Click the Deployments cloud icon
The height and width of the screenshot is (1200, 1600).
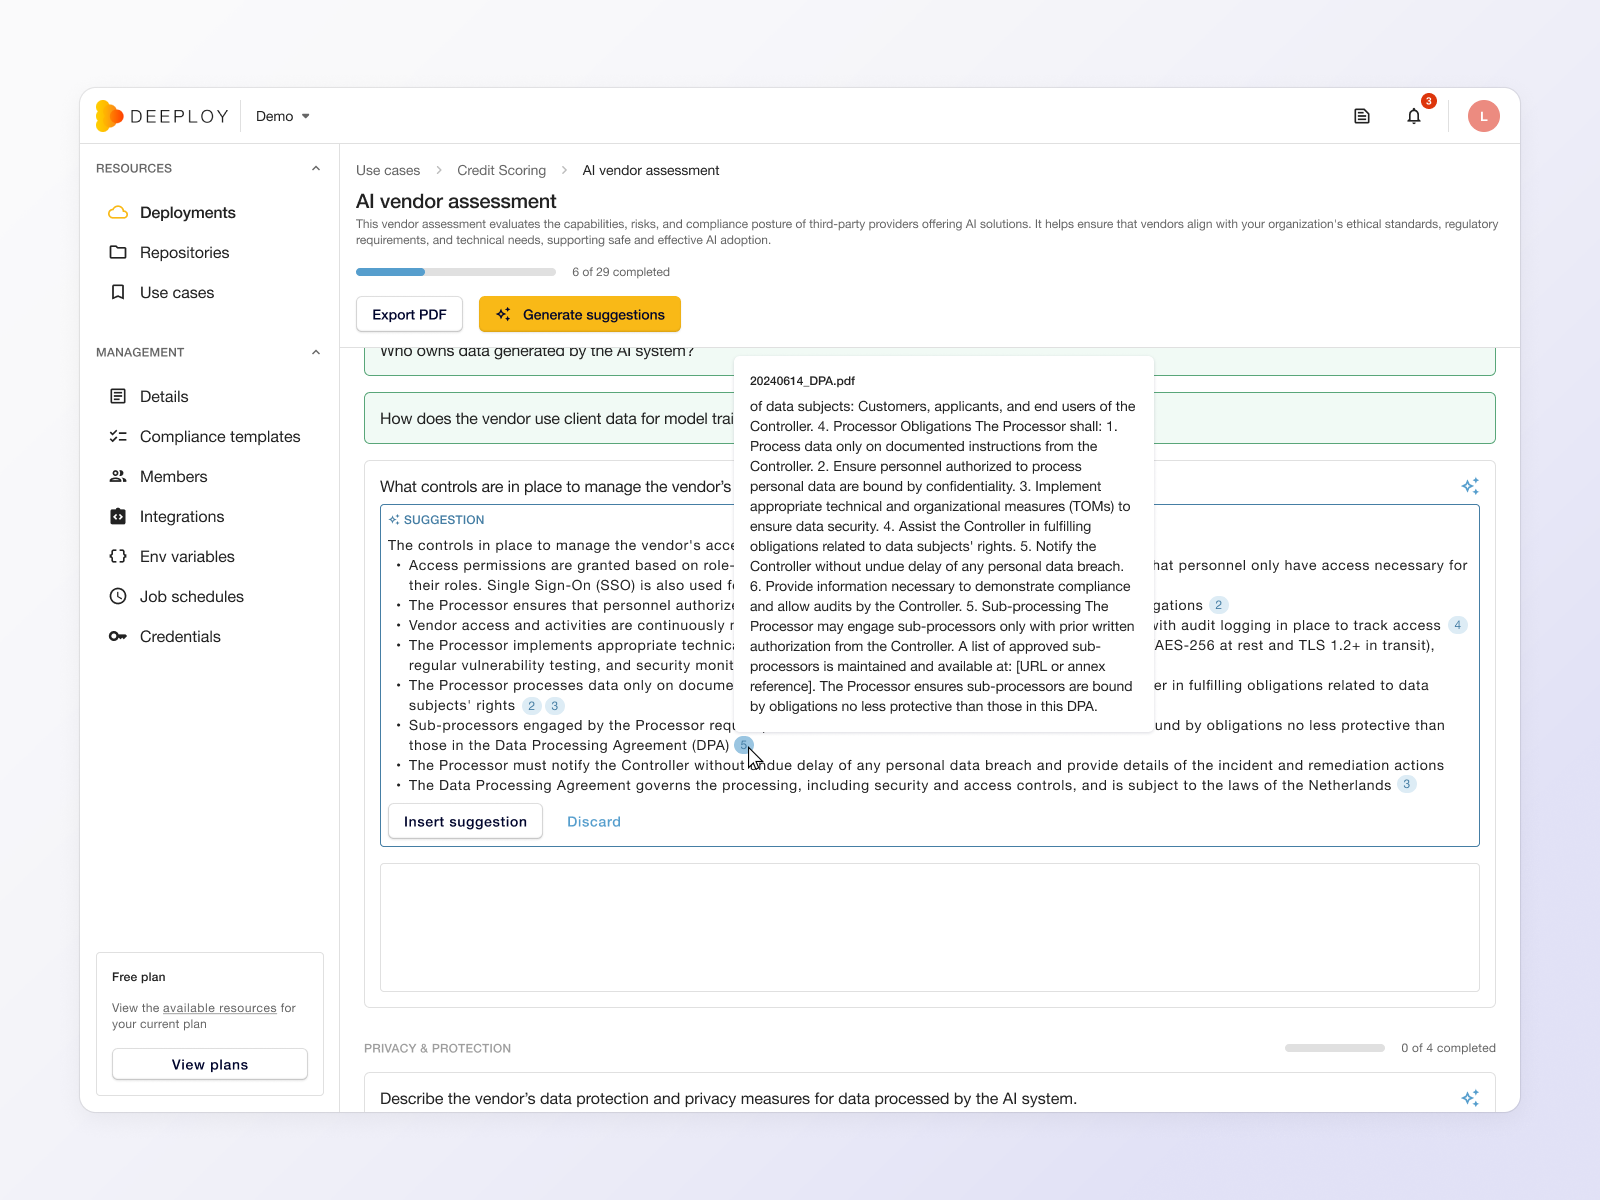click(x=118, y=212)
